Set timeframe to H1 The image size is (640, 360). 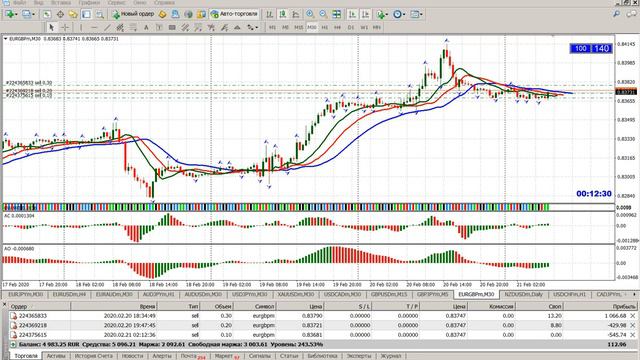pyautogui.click(x=324, y=27)
